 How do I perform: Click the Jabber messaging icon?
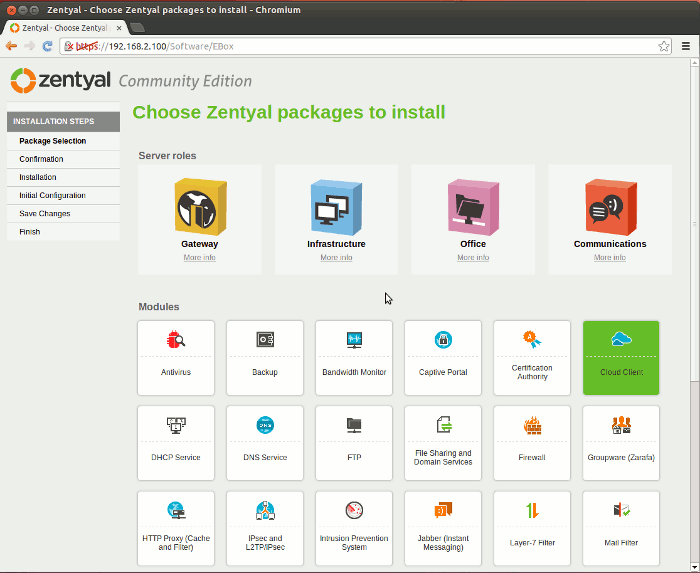(443, 509)
